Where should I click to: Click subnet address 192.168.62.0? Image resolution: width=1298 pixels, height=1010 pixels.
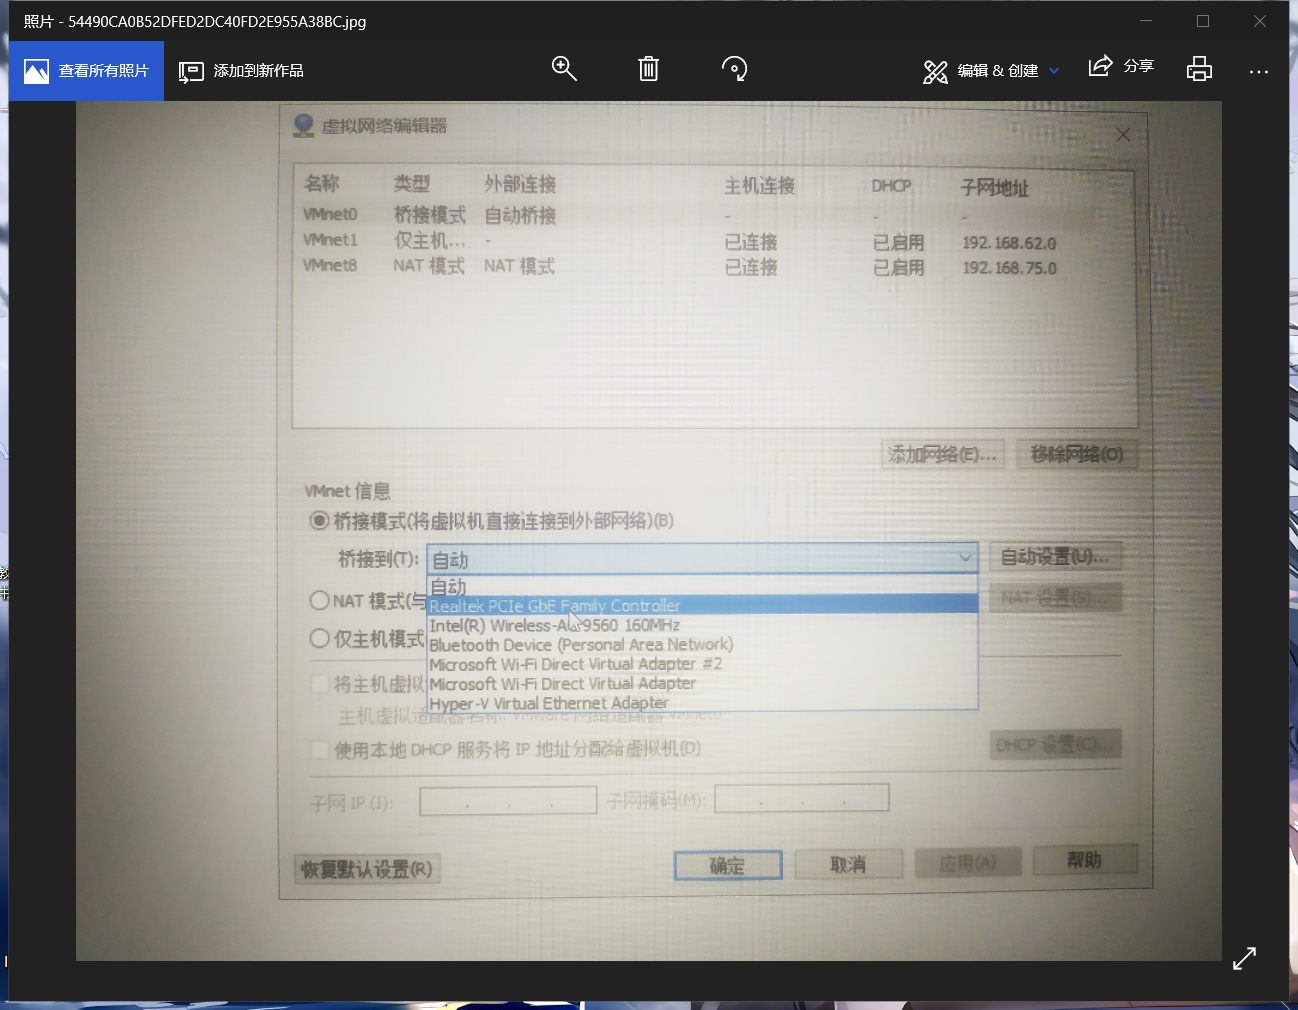[1009, 243]
